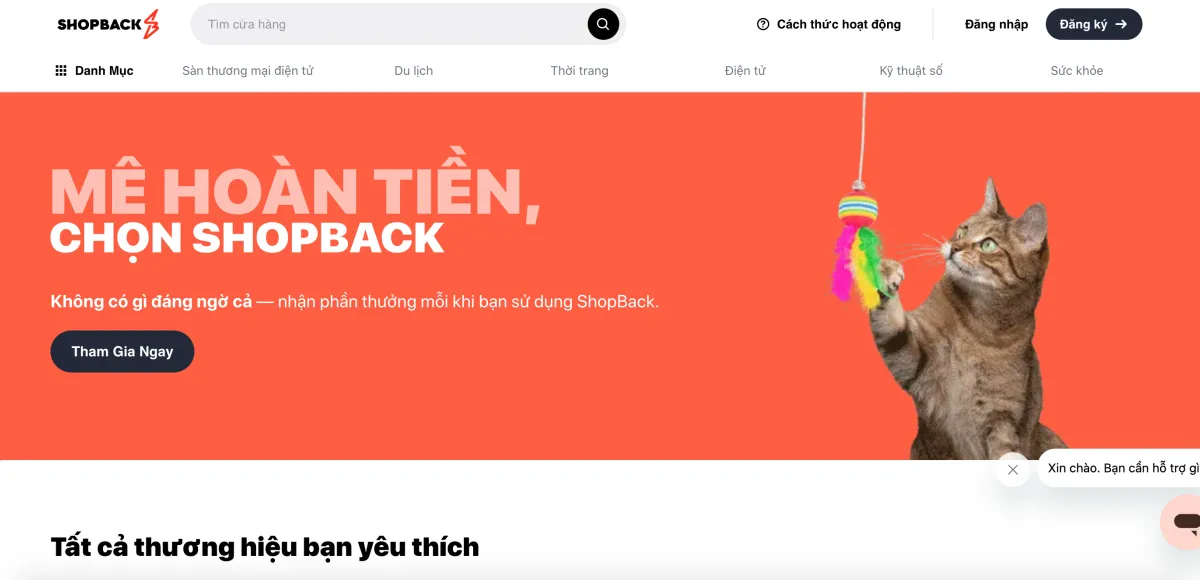Expand the Danh Mục categories menu
Viewport: 1200px width, 580px height.
[94, 71]
